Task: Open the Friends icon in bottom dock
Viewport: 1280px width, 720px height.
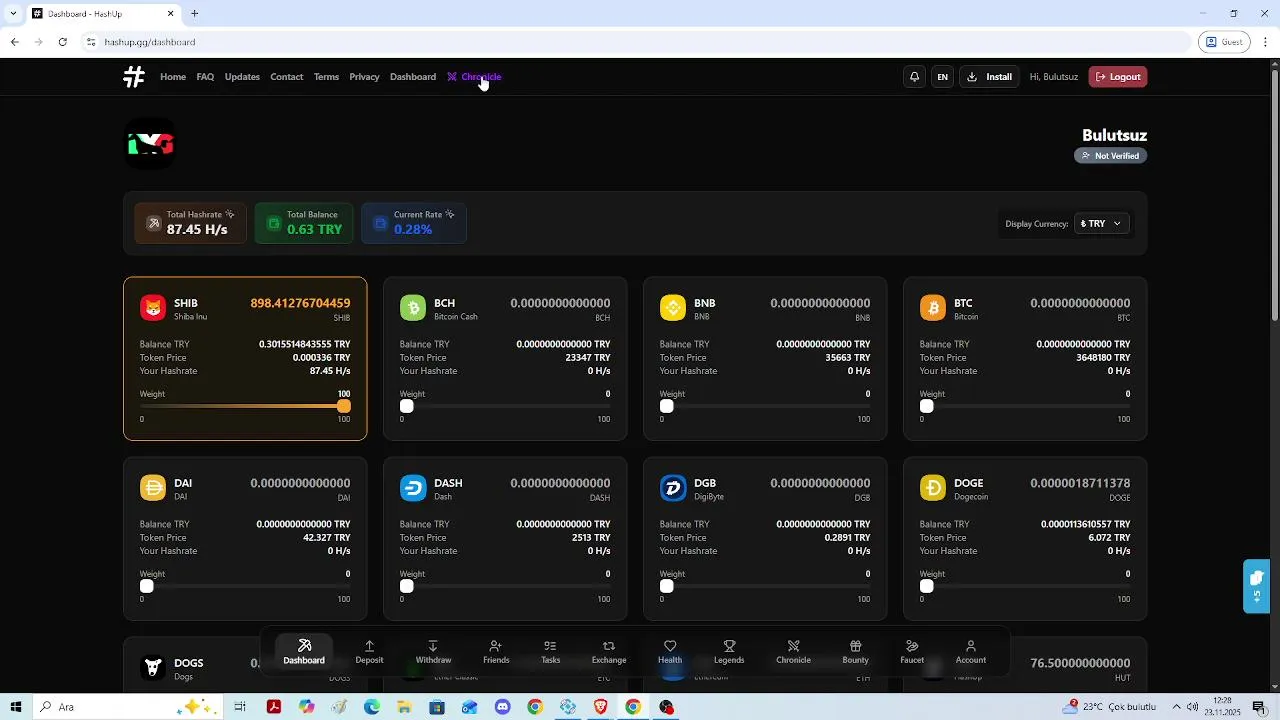Action: tap(496, 652)
